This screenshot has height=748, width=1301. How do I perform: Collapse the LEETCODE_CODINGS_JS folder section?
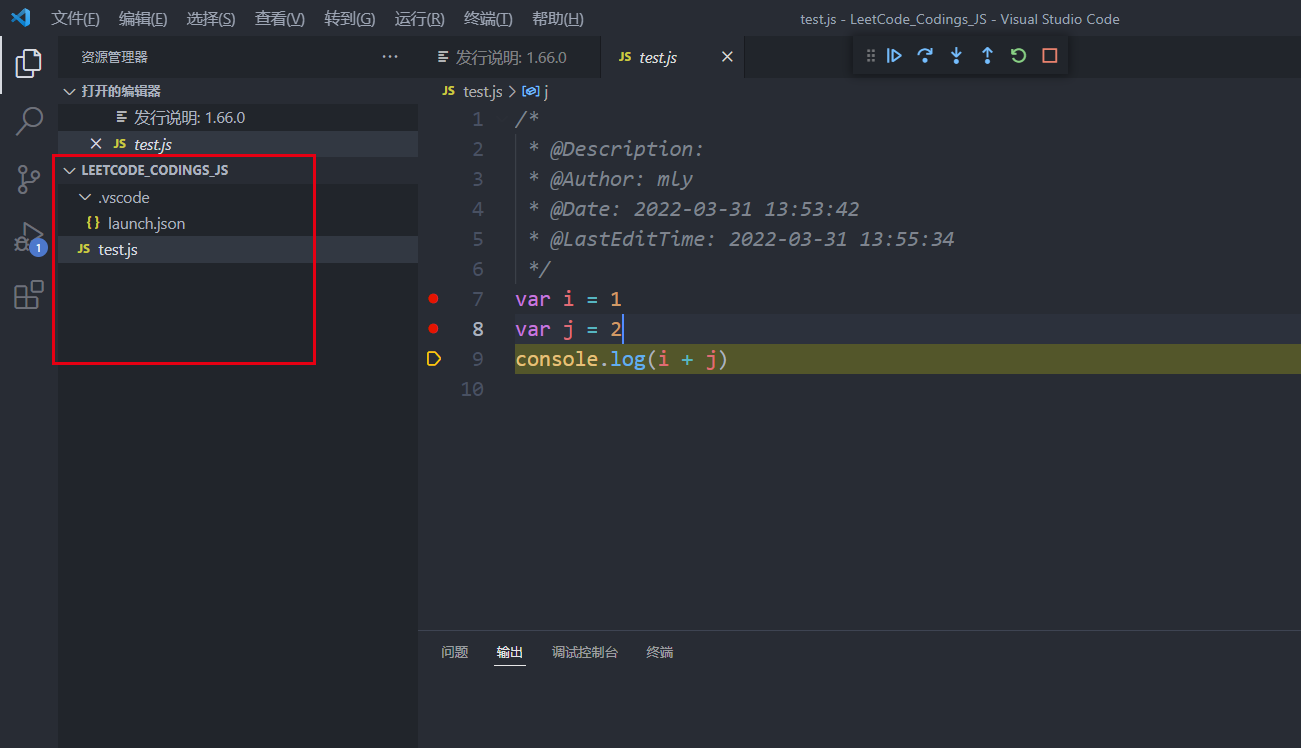pyautogui.click(x=69, y=170)
